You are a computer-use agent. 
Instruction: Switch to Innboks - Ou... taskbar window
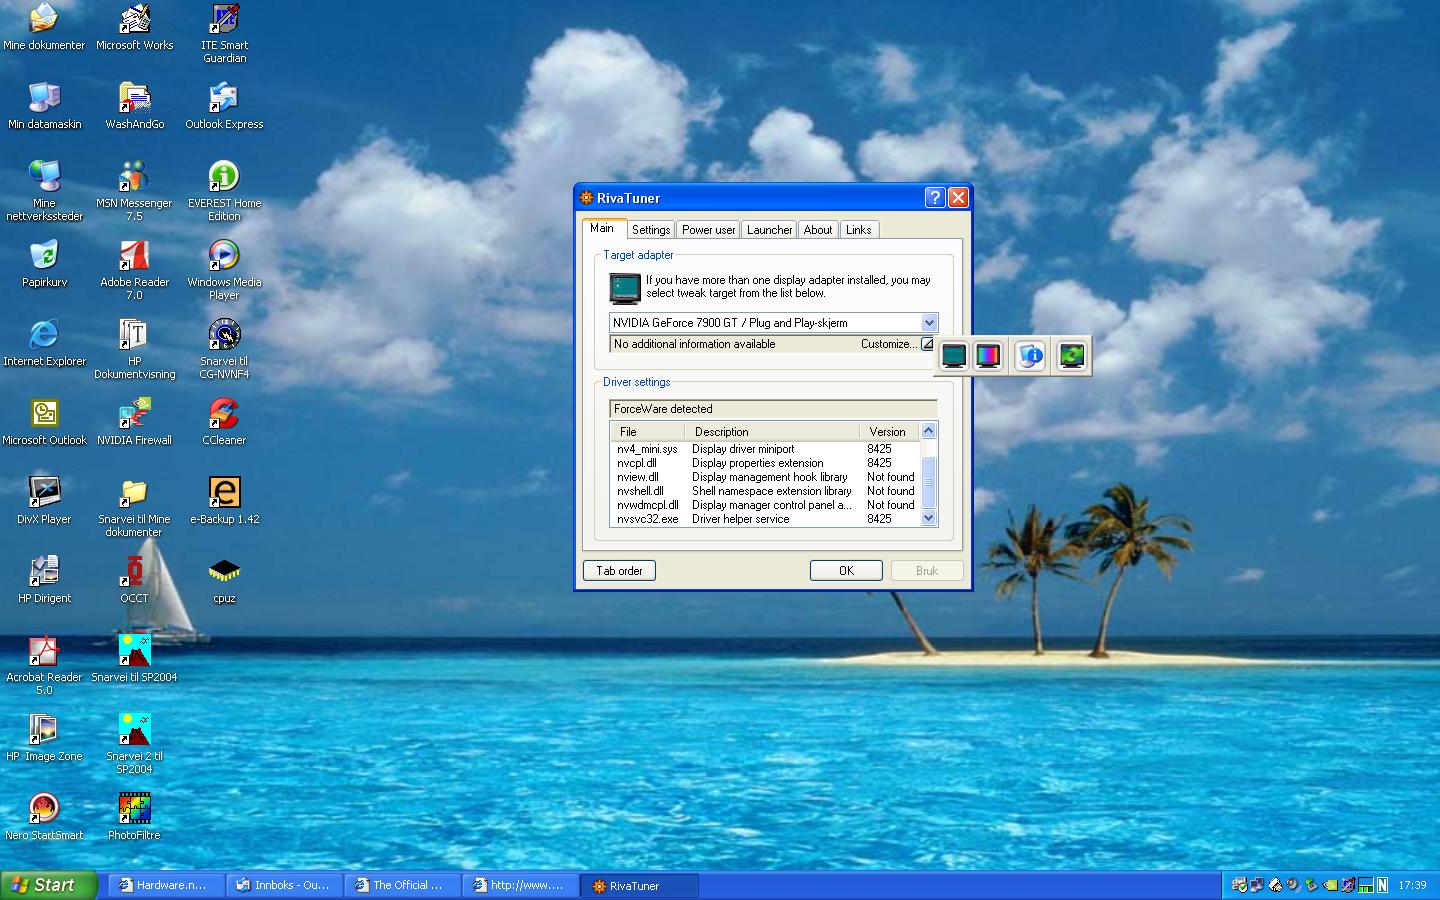(x=283, y=885)
